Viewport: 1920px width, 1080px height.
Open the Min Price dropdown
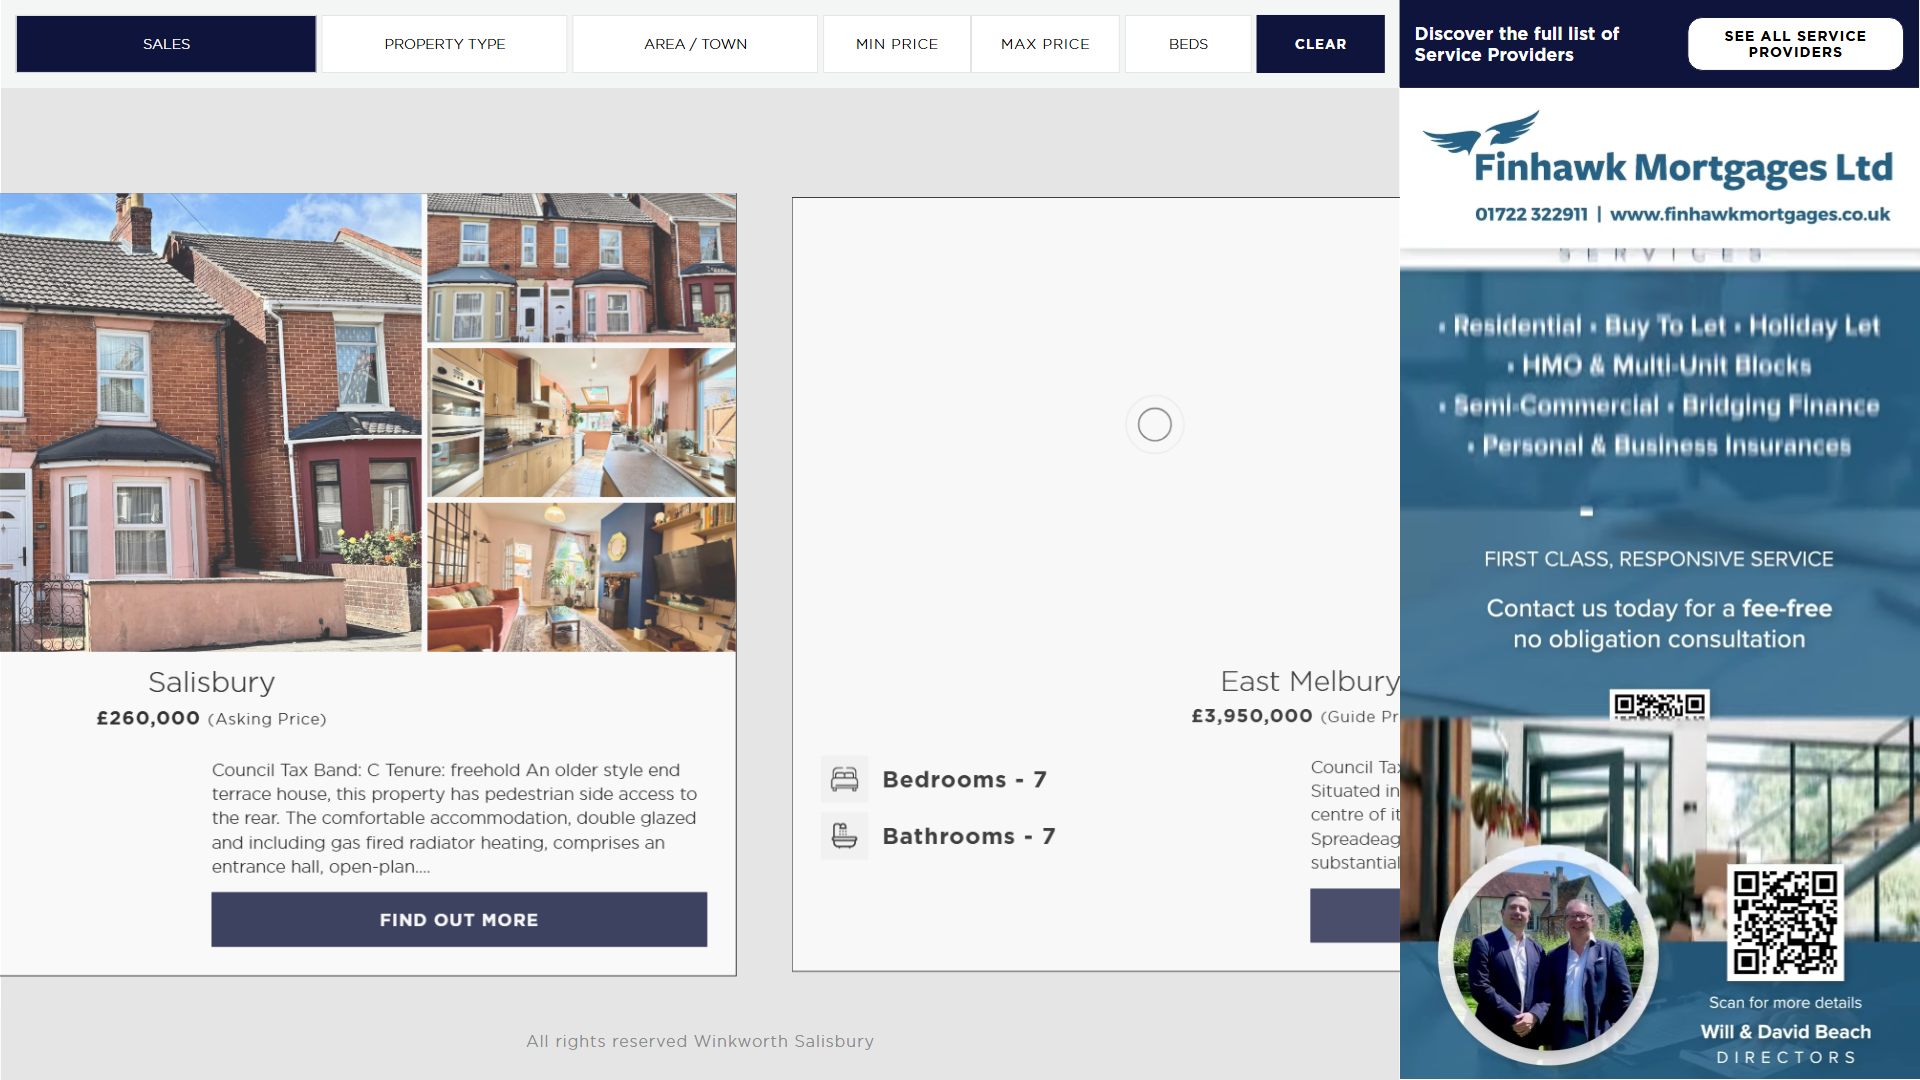point(896,44)
